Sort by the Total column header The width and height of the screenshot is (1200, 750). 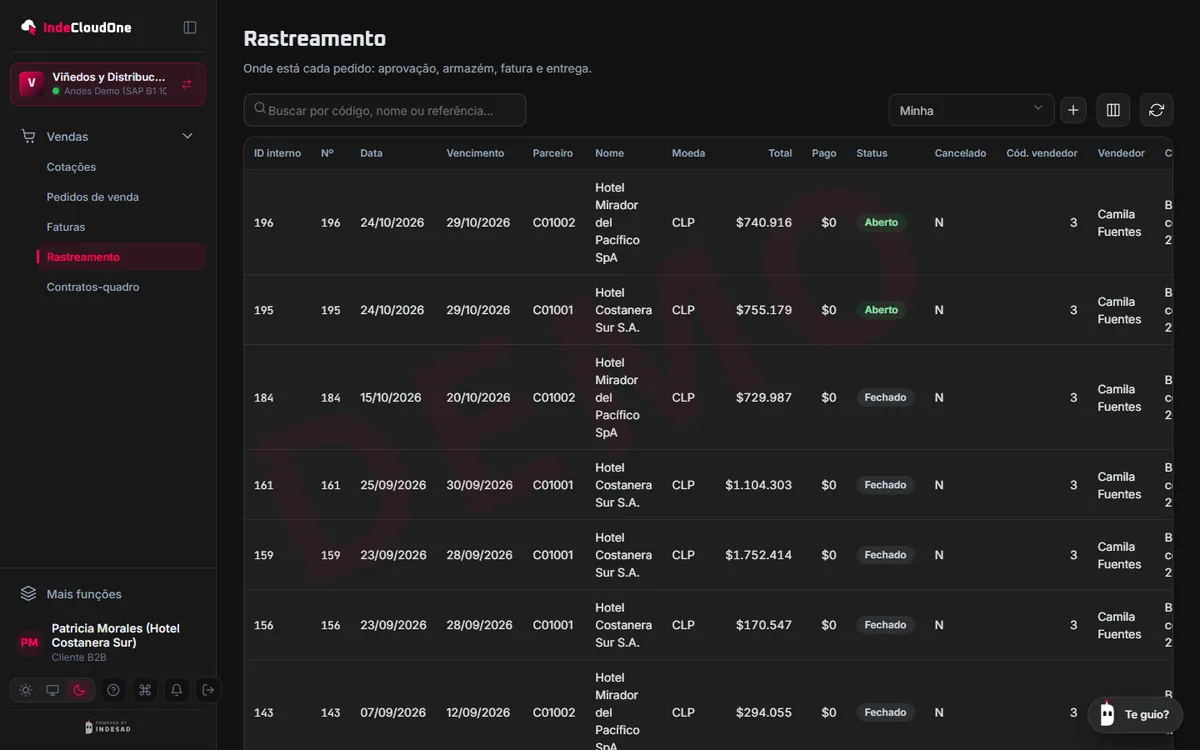(780, 153)
